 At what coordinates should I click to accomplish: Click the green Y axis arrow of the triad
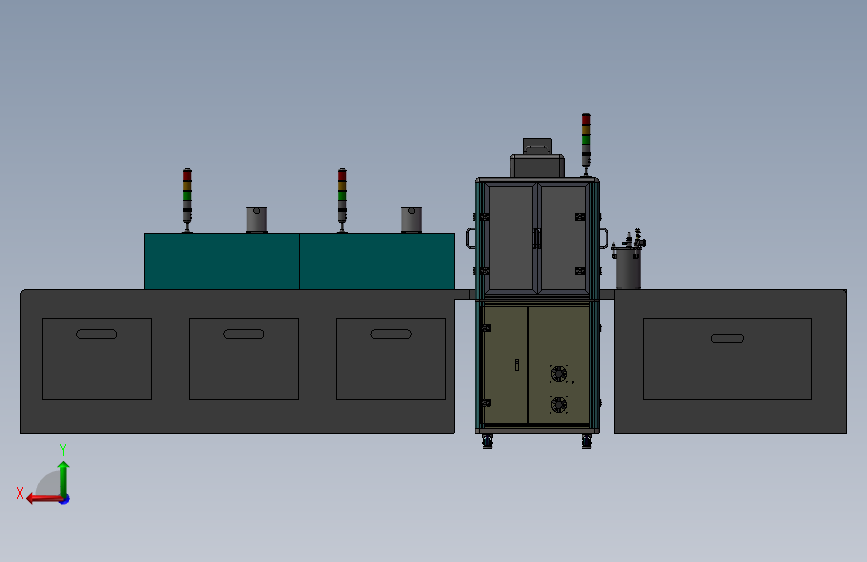[x=64, y=478]
